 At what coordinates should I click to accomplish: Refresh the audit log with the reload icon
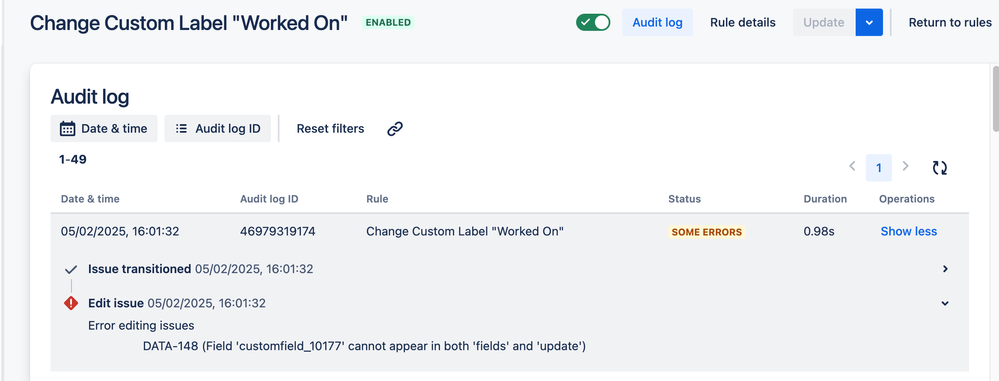click(x=940, y=168)
